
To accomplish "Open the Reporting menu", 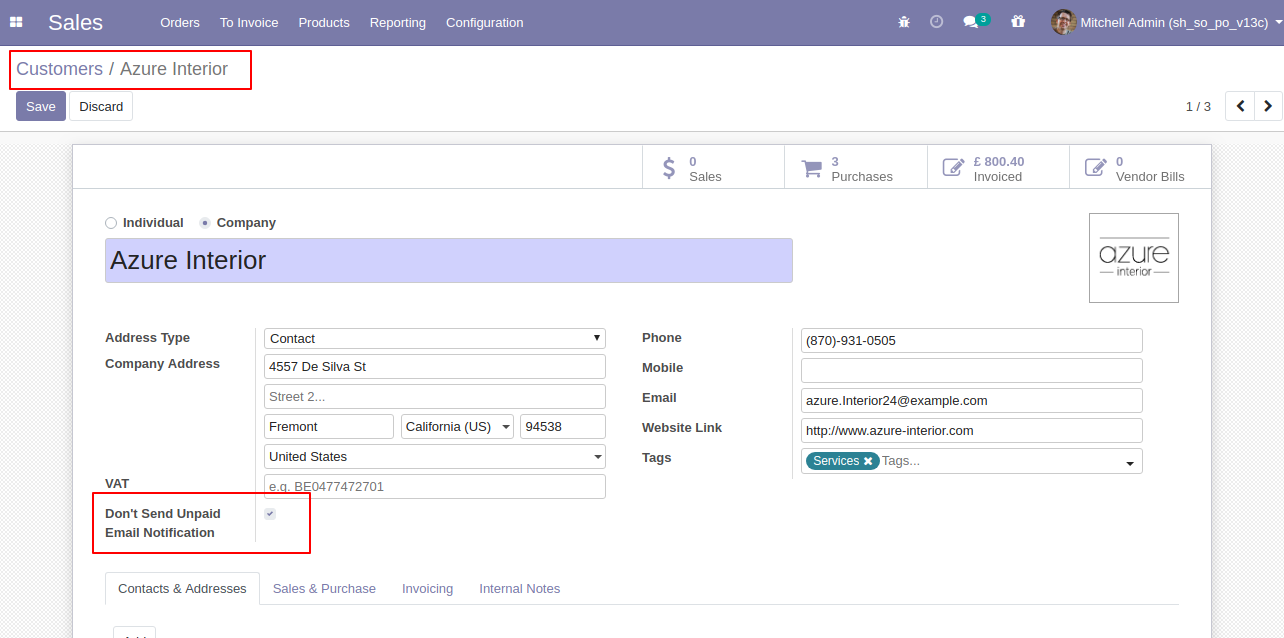I will (398, 22).
